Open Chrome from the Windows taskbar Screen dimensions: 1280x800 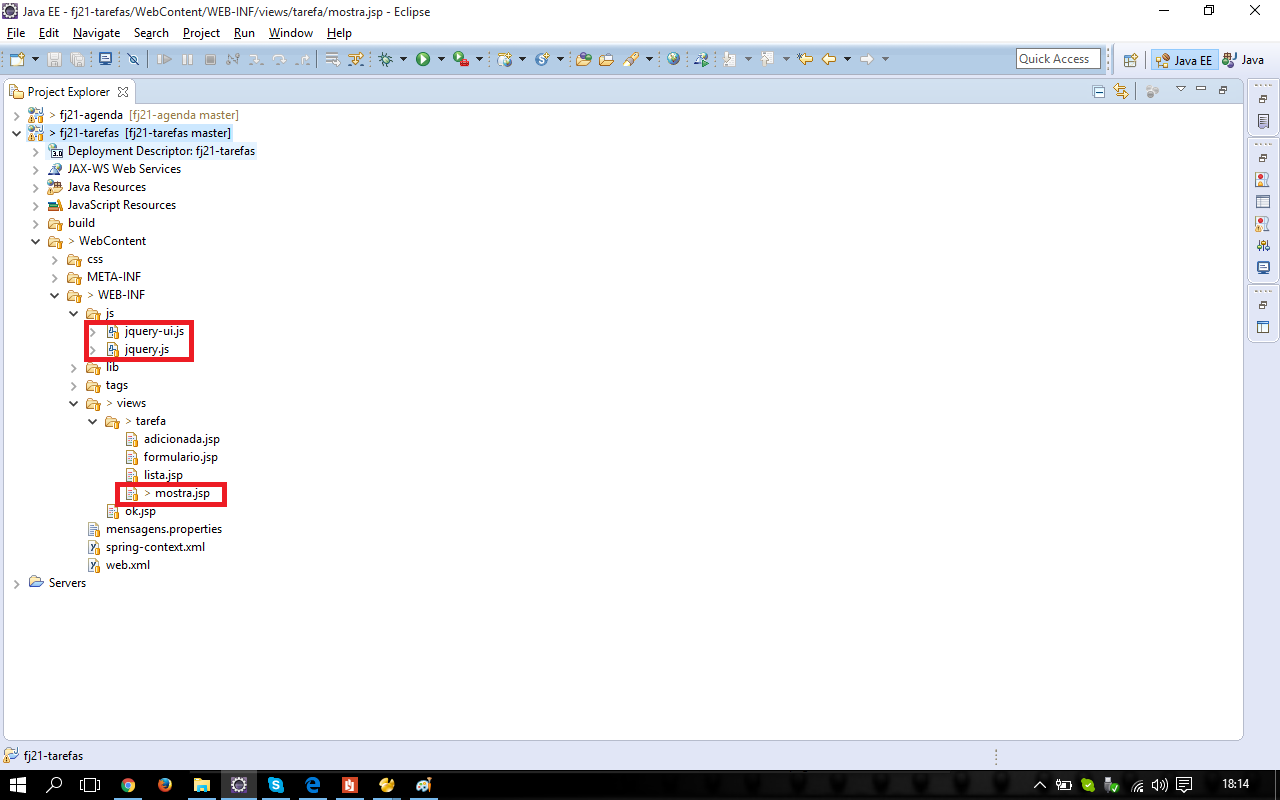pos(128,785)
